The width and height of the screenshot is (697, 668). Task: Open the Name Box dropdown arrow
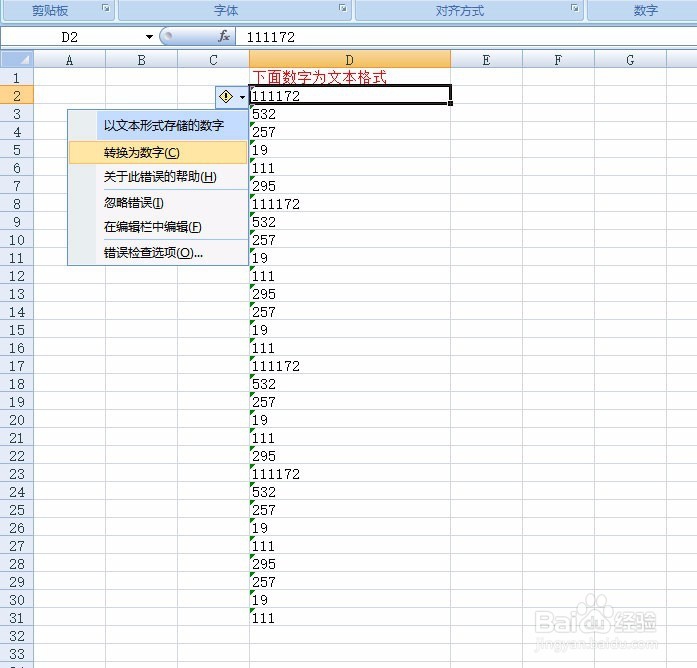pos(149,37)
